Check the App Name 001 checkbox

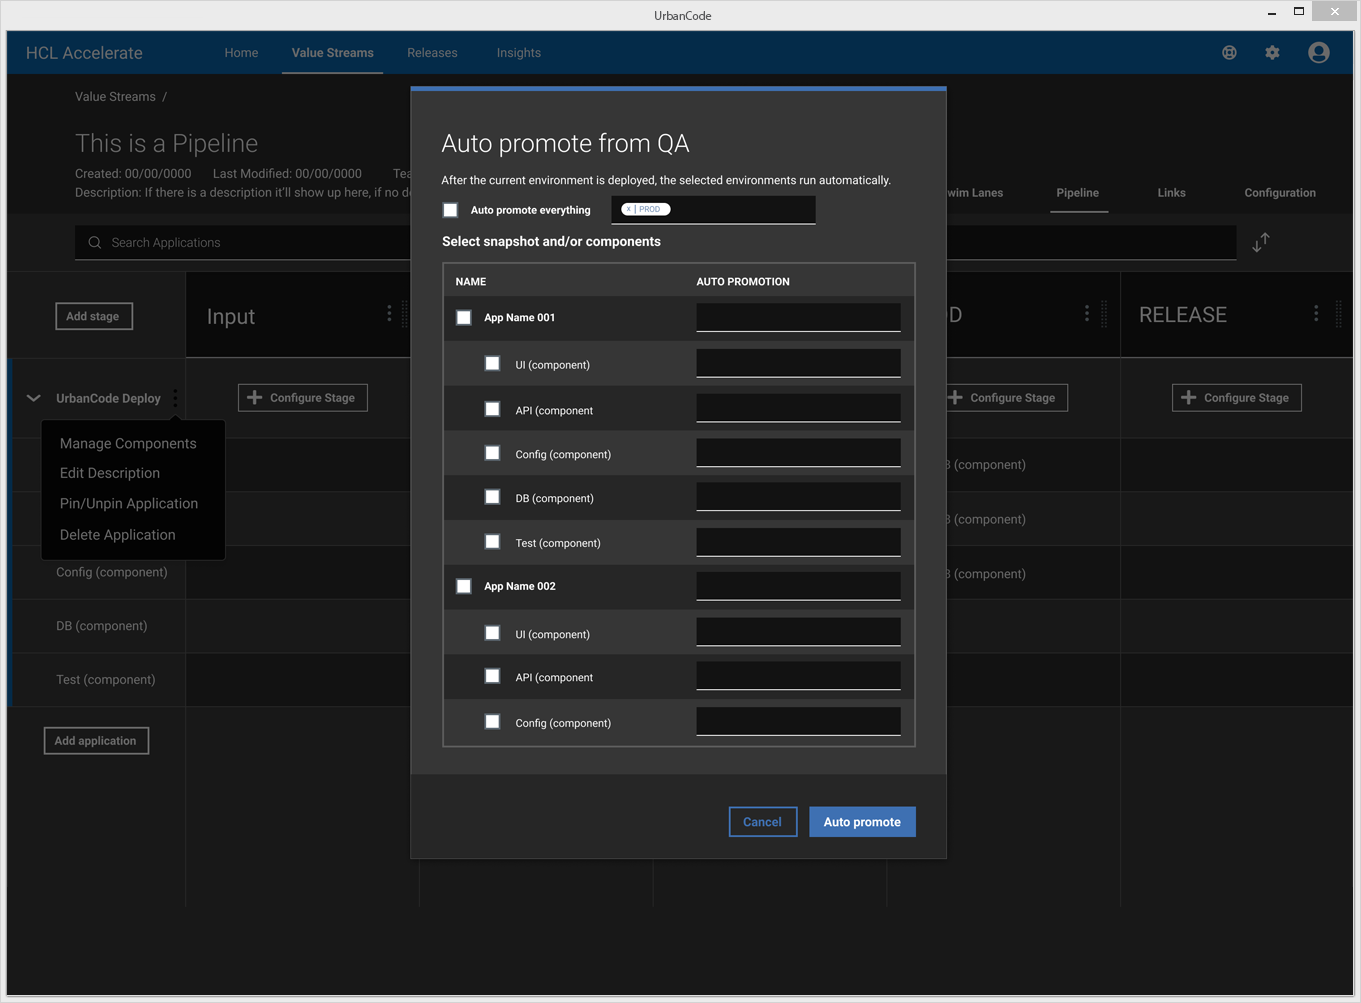point(464,318)
